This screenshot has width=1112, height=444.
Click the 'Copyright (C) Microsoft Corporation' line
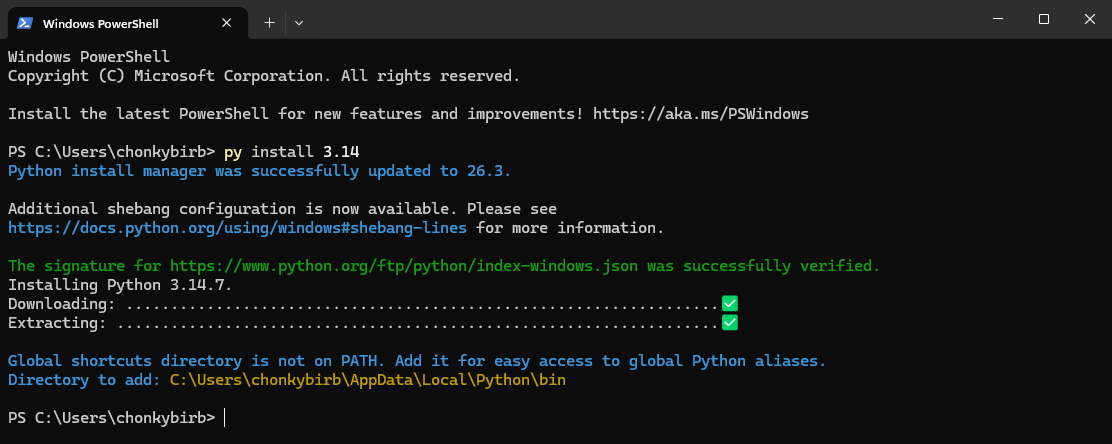point(264,76)
